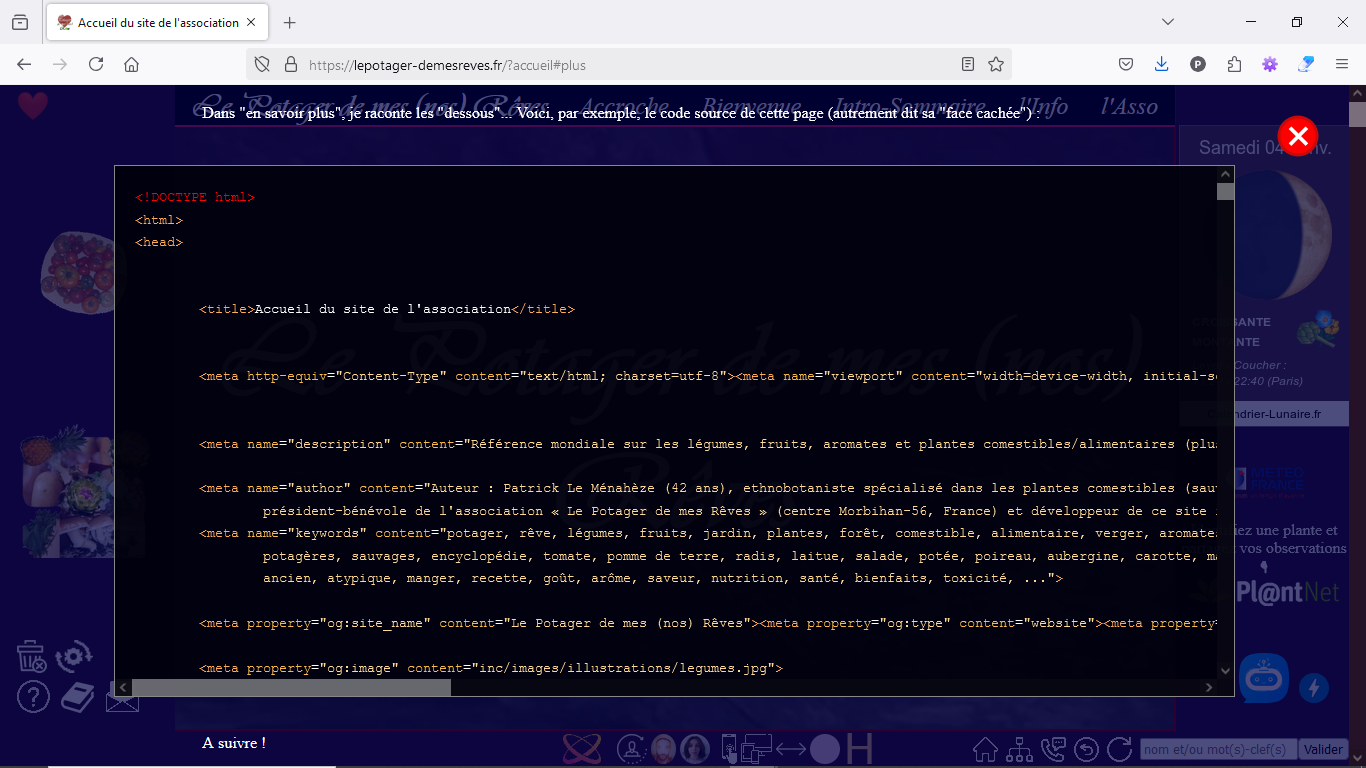Viewport: 1366px width, 768px height.
Task: Click the code panel horizontal scrollbar thumb
Action: pyautogui.click(x=291, y=688)
